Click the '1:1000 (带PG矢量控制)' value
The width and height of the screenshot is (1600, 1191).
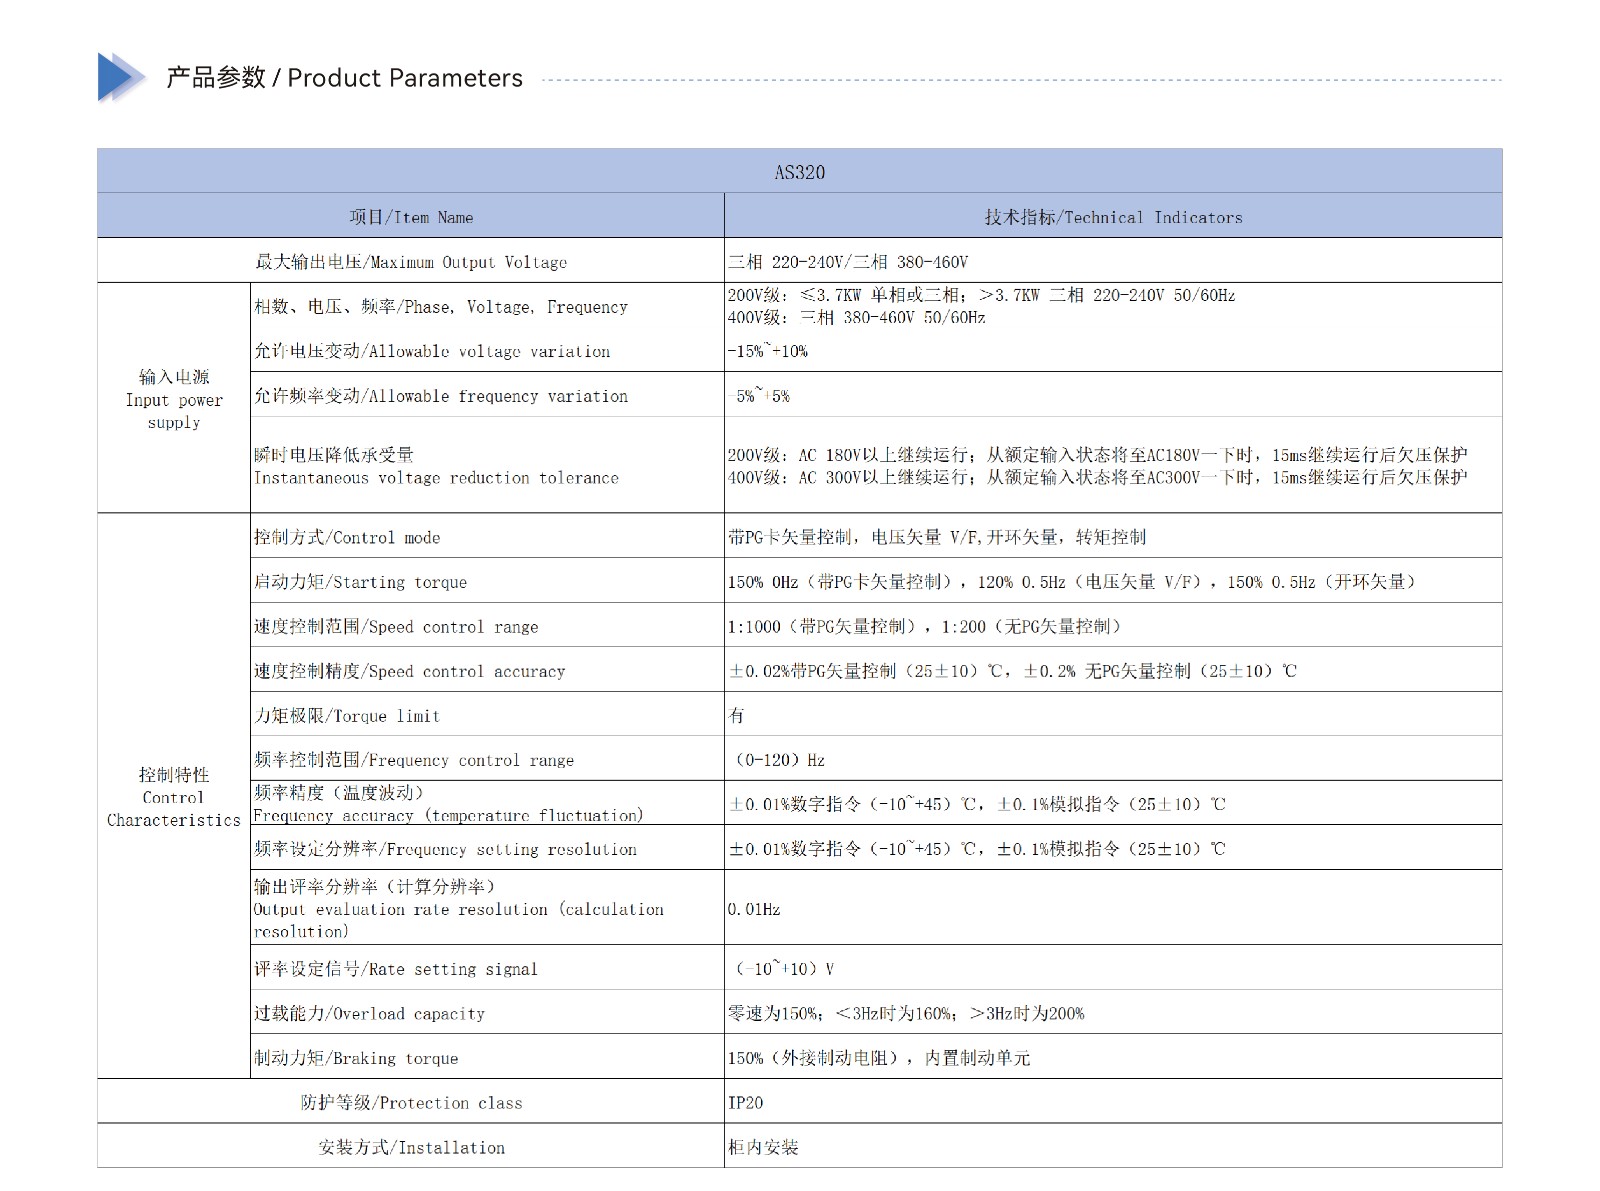(x=925, y=627)
